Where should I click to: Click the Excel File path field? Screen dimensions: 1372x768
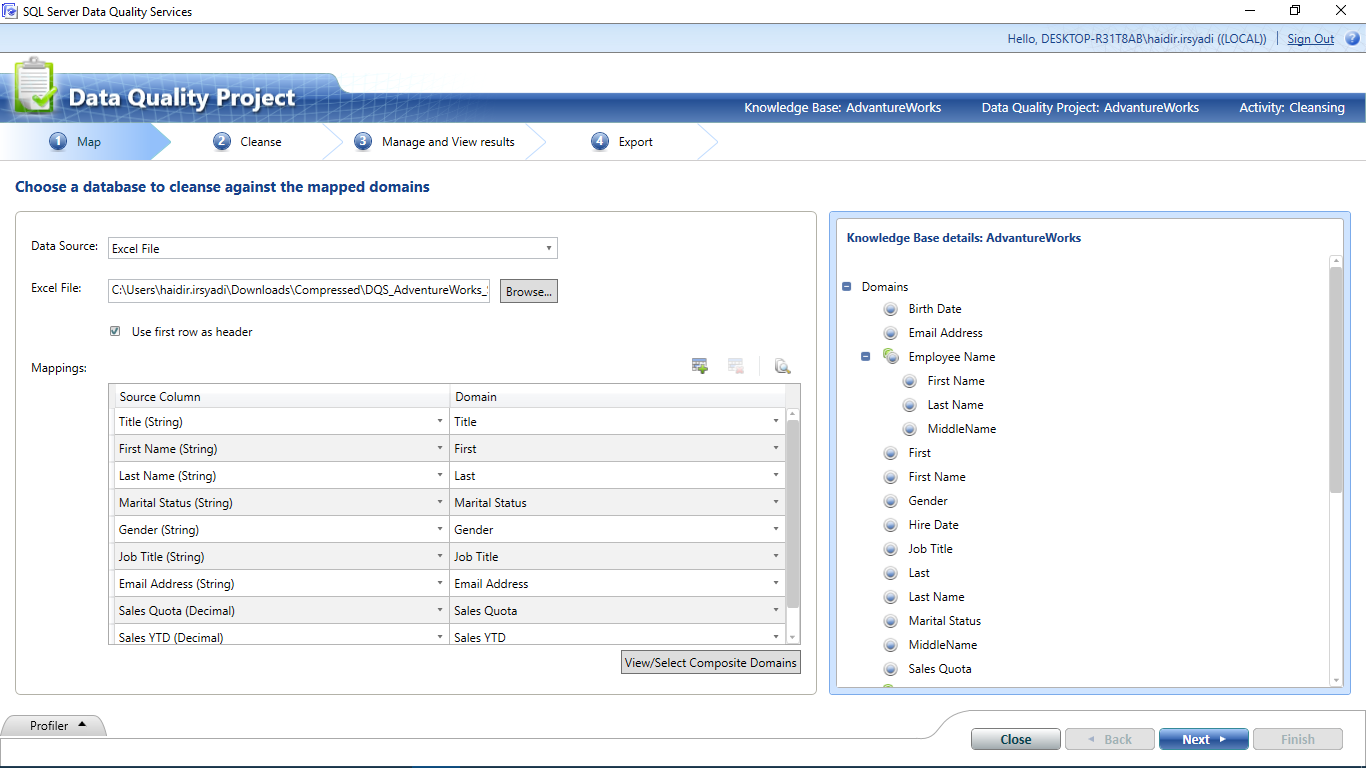coord(297,290)
